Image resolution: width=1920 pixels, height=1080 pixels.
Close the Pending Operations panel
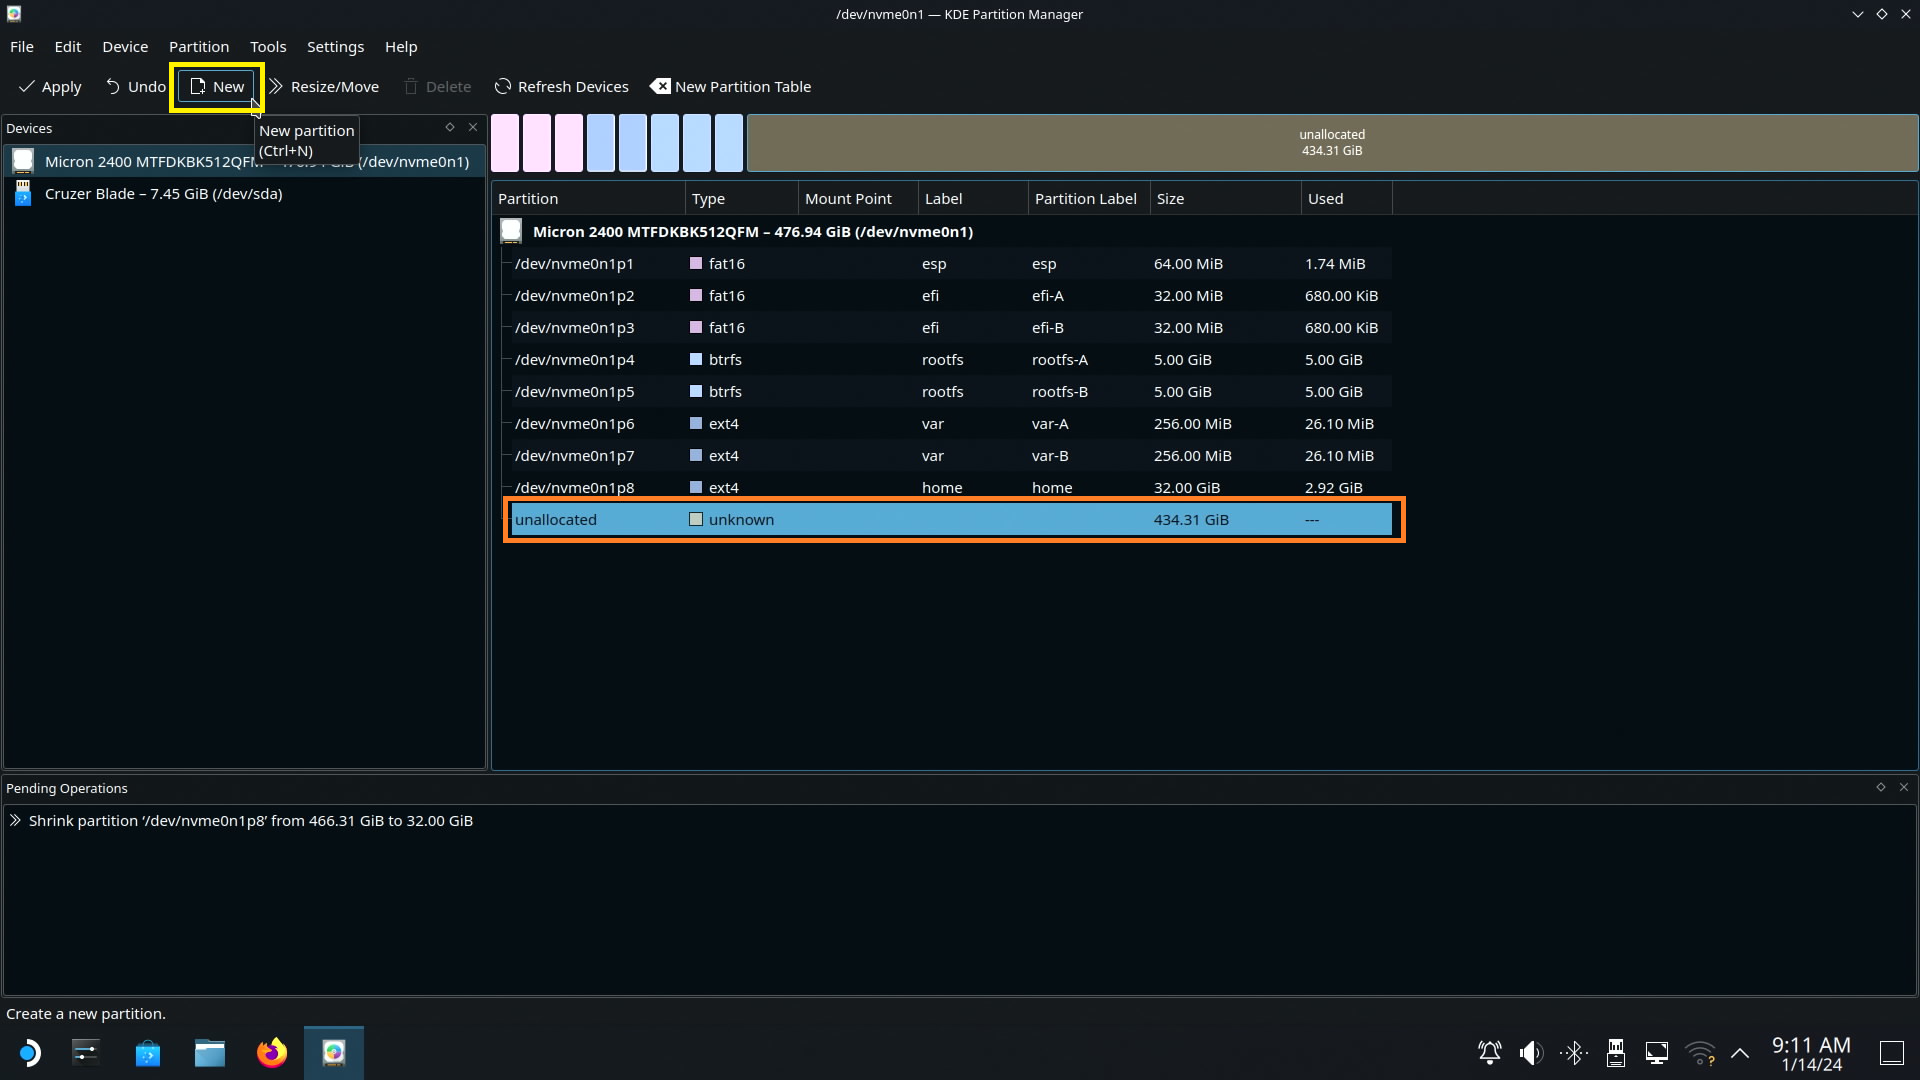tap(1904, 788)
